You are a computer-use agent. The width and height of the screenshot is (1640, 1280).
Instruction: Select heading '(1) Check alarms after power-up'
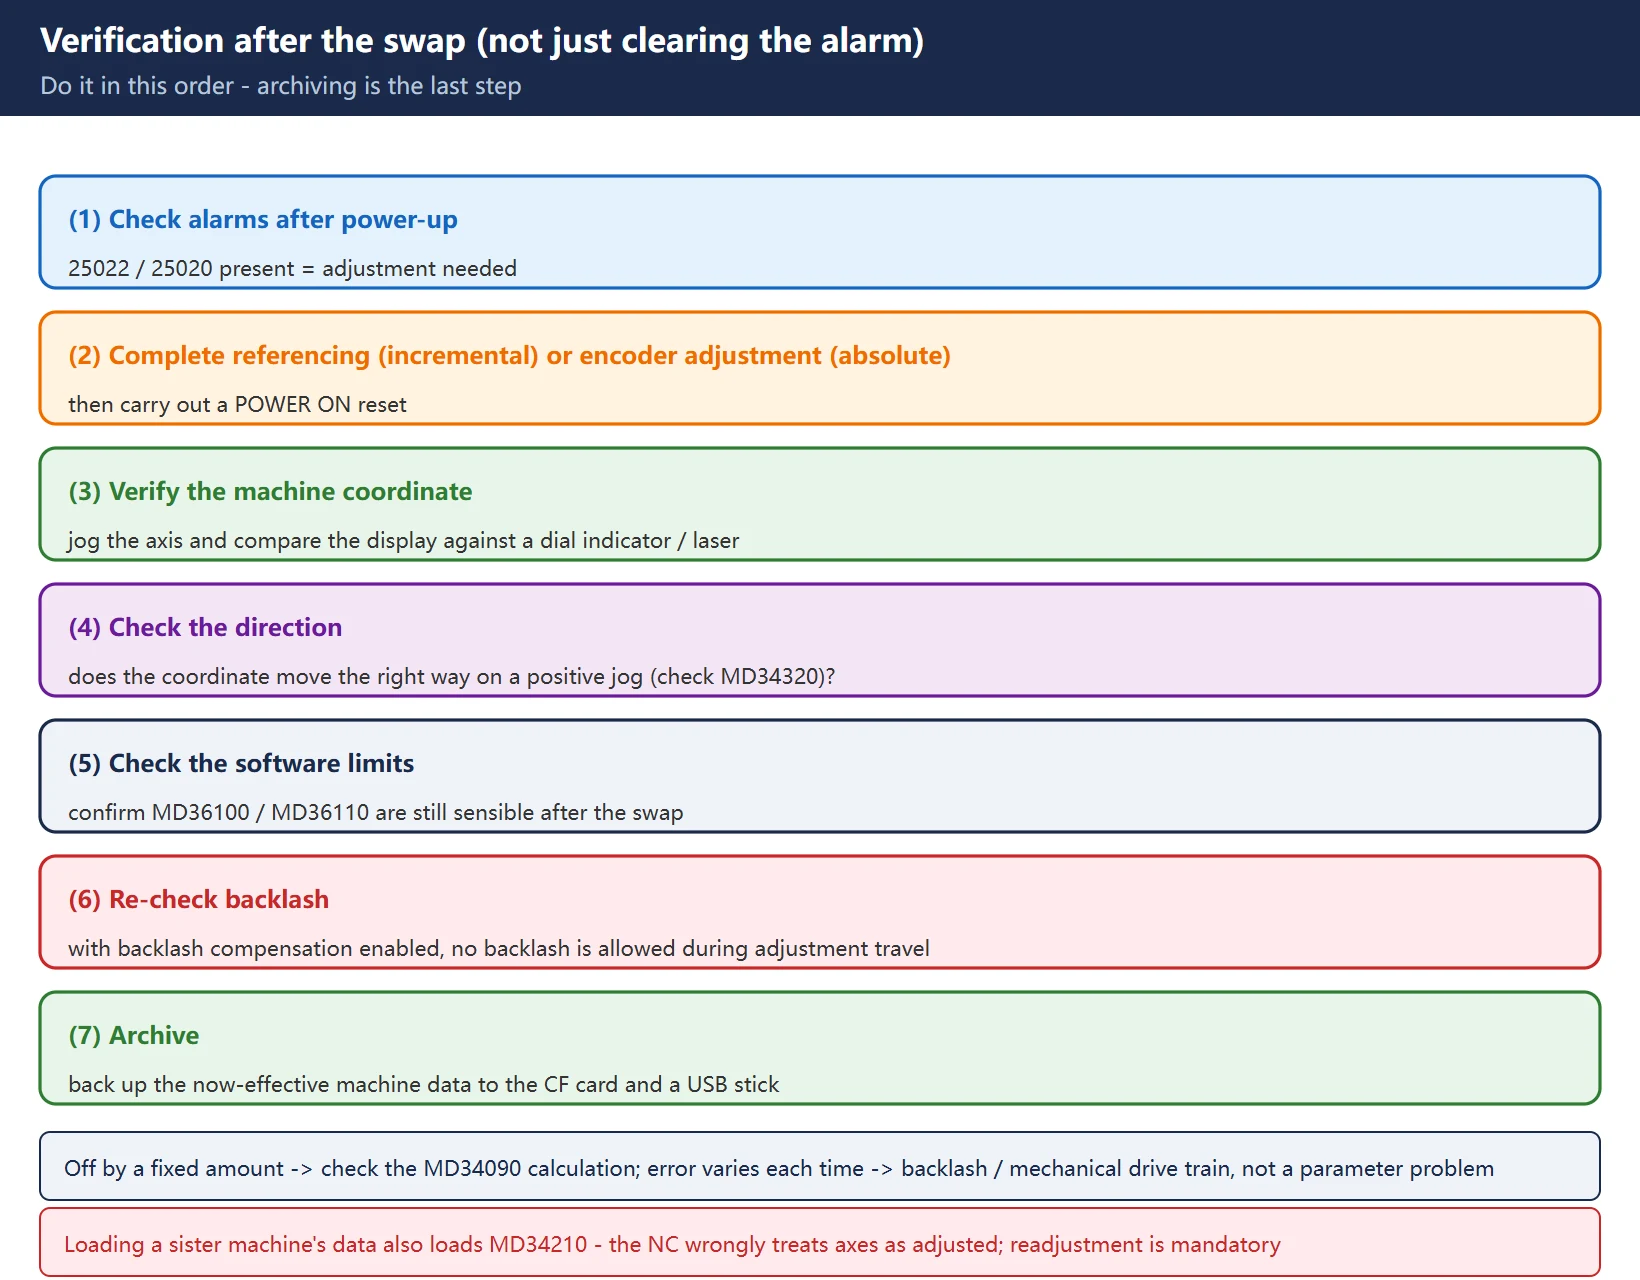[x=263, y=220]
